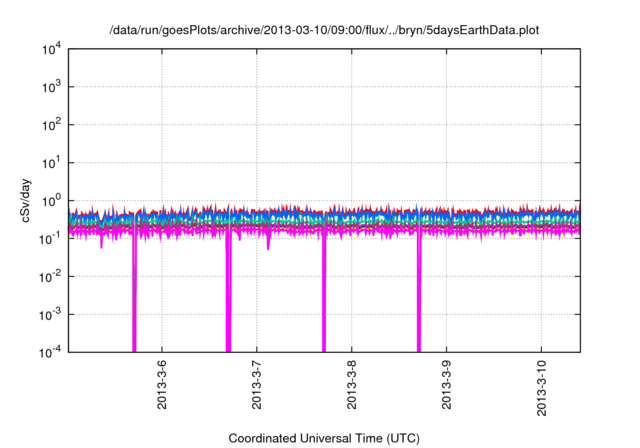
Task: Click the 2013-3-10 date tick label
Action: 541,388
